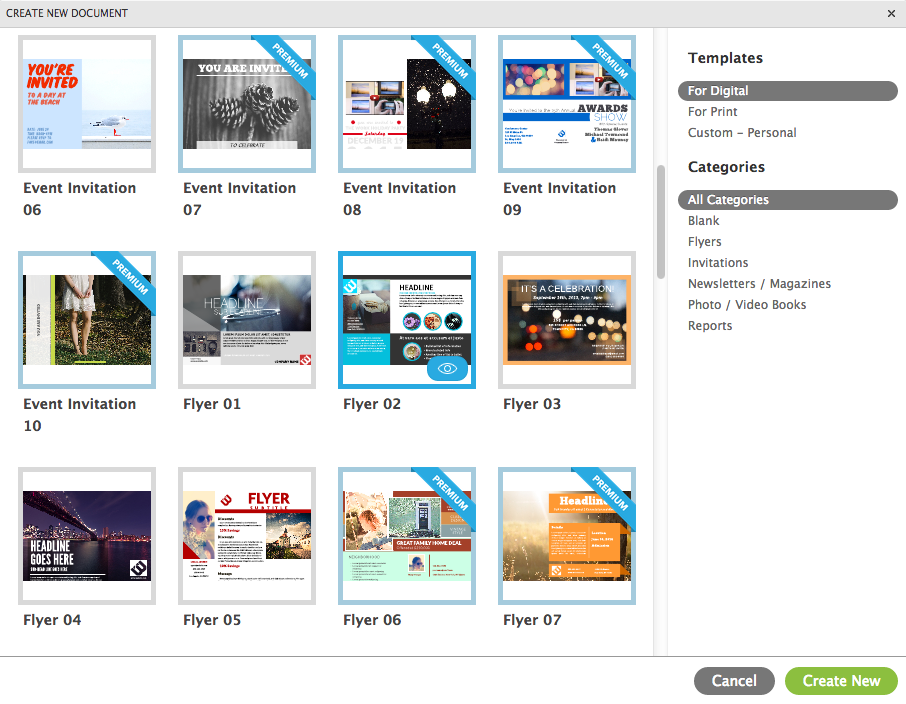Screen dimensions: 906x704
Task: Choose the Flyer 05 template thumbnail
Action: [x=247, y=536]
